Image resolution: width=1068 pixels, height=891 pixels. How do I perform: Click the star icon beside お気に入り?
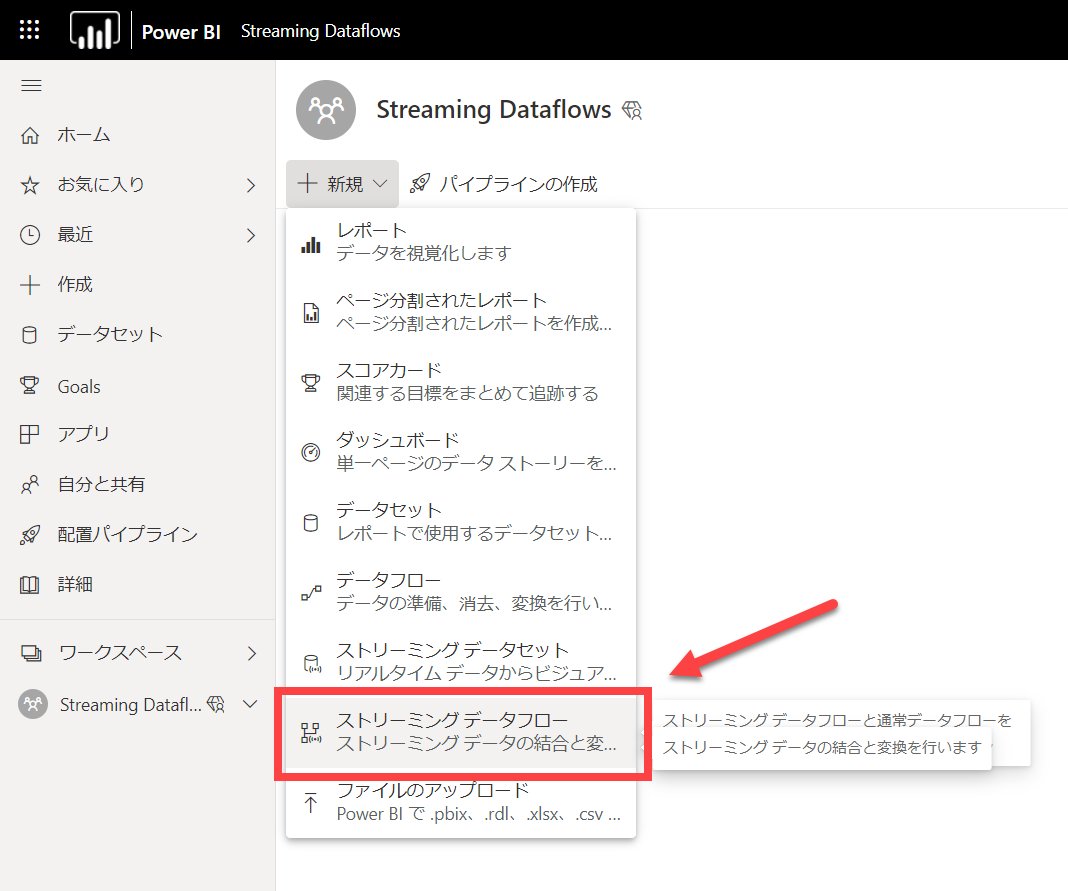[30, 185]
